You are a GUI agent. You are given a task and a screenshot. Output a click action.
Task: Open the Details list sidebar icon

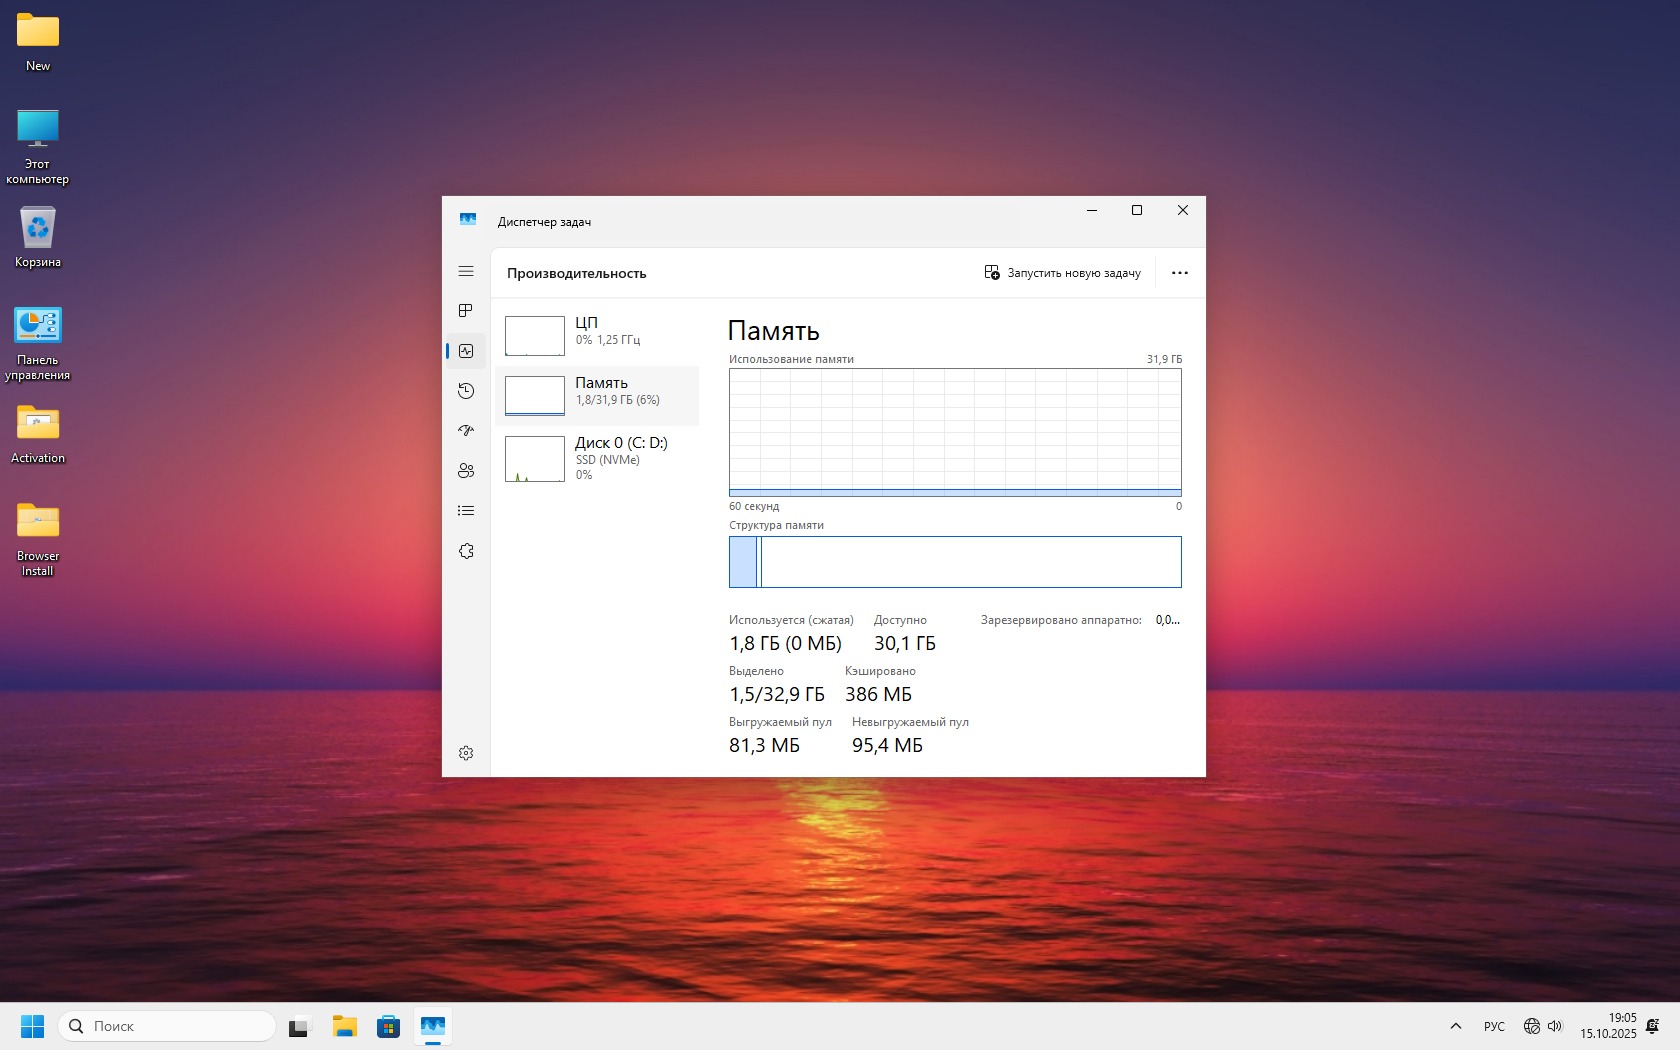(466, 511)
